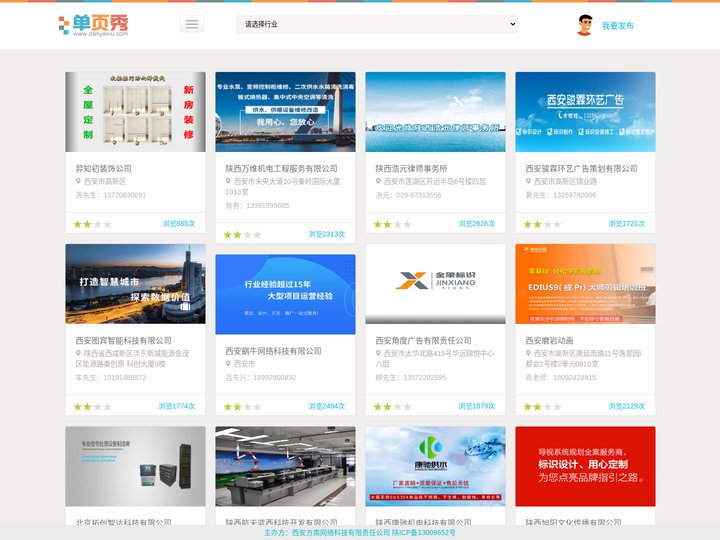Open the 打造智慧城市 banner thumbnail

(x=135, y=284)
